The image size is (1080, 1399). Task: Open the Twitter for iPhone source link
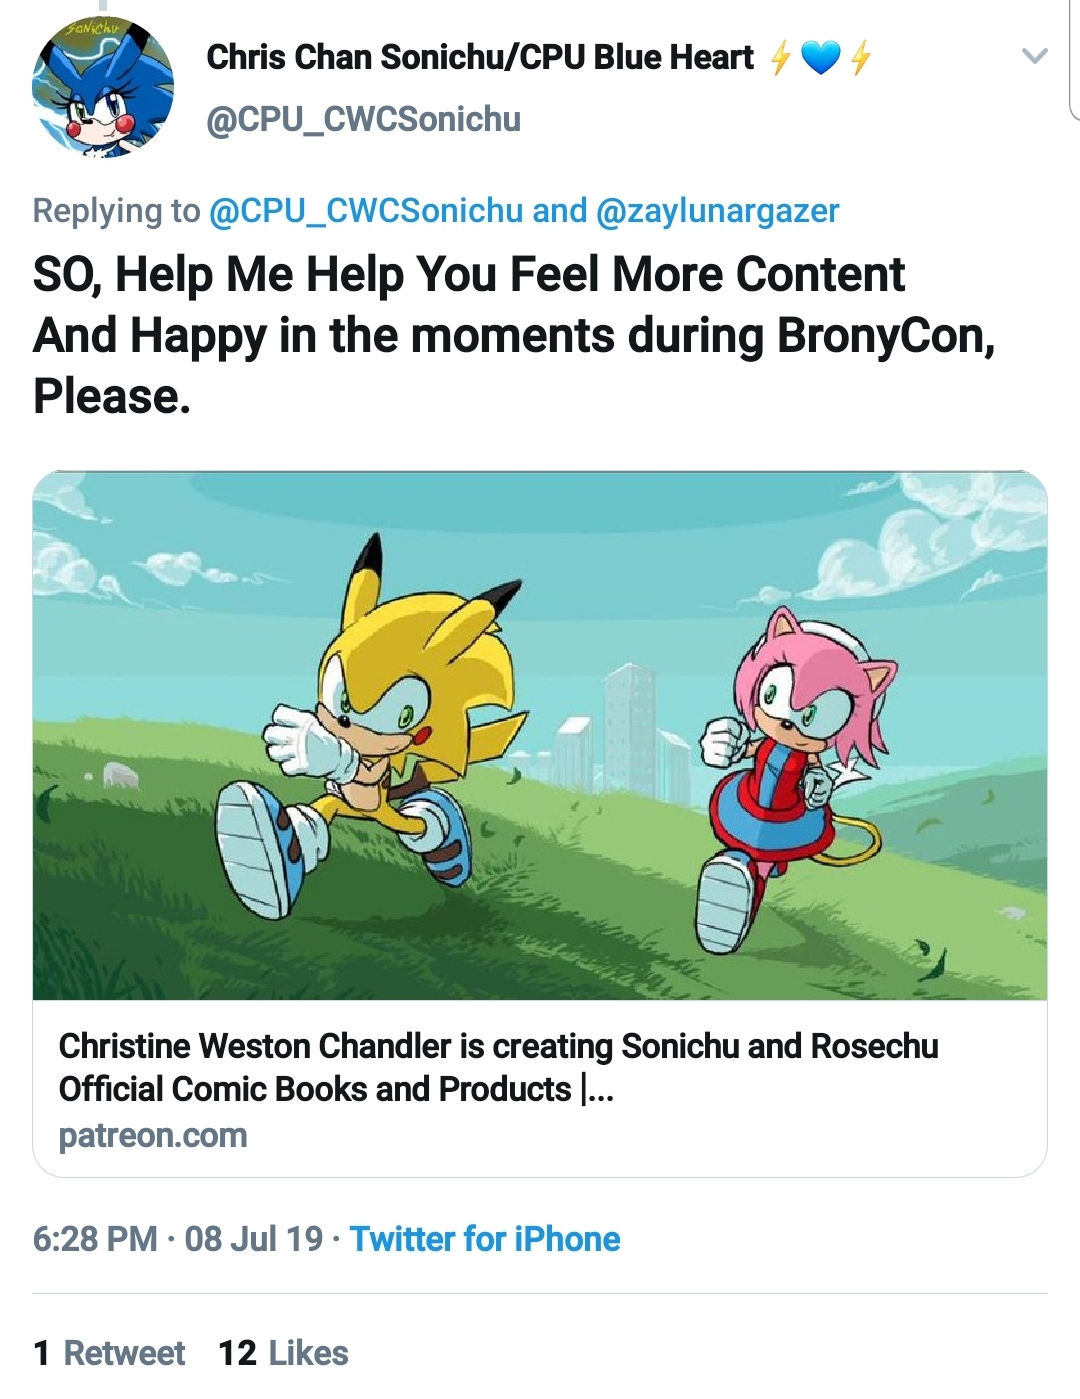tap(485, 1239)
